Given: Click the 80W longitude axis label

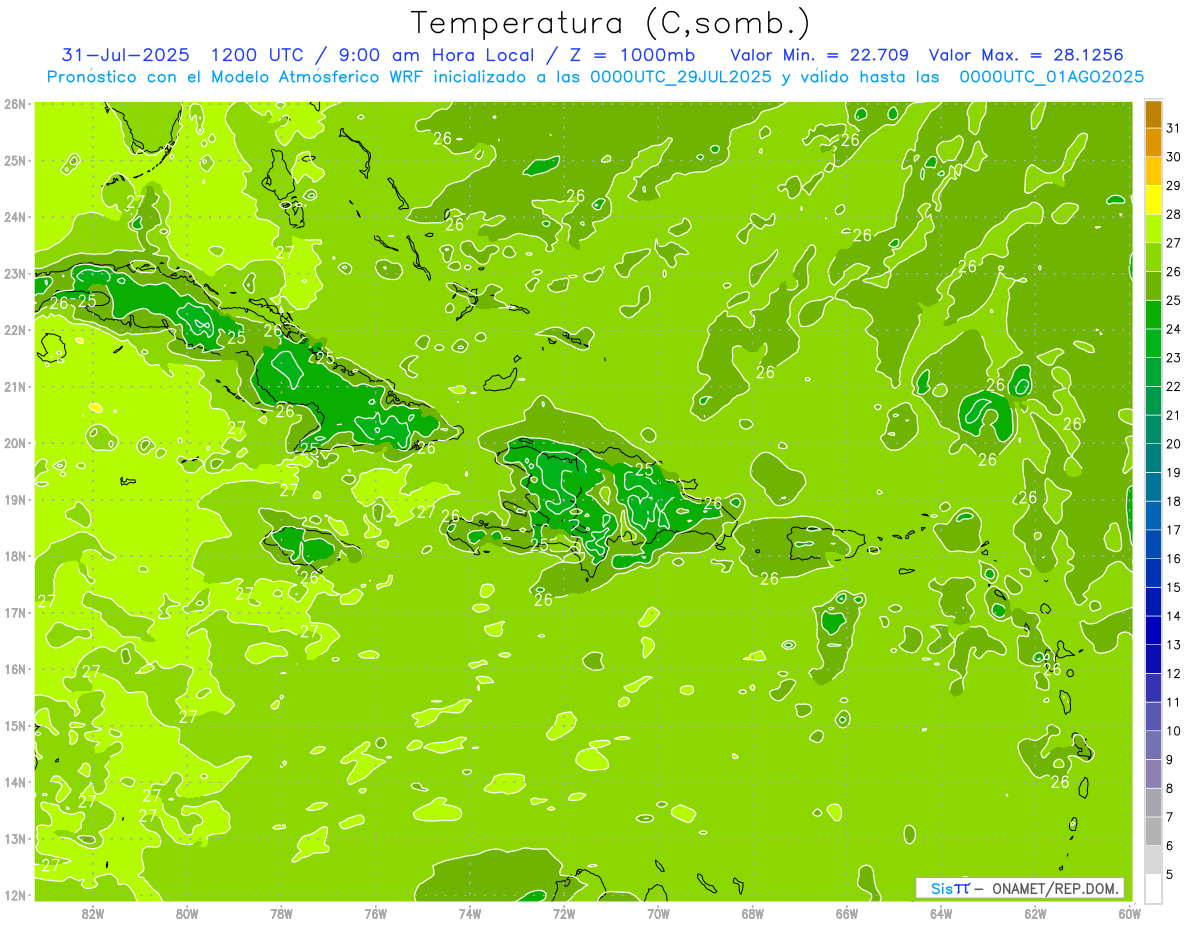Looking at the screenshot, I should [x=187, y=913].
